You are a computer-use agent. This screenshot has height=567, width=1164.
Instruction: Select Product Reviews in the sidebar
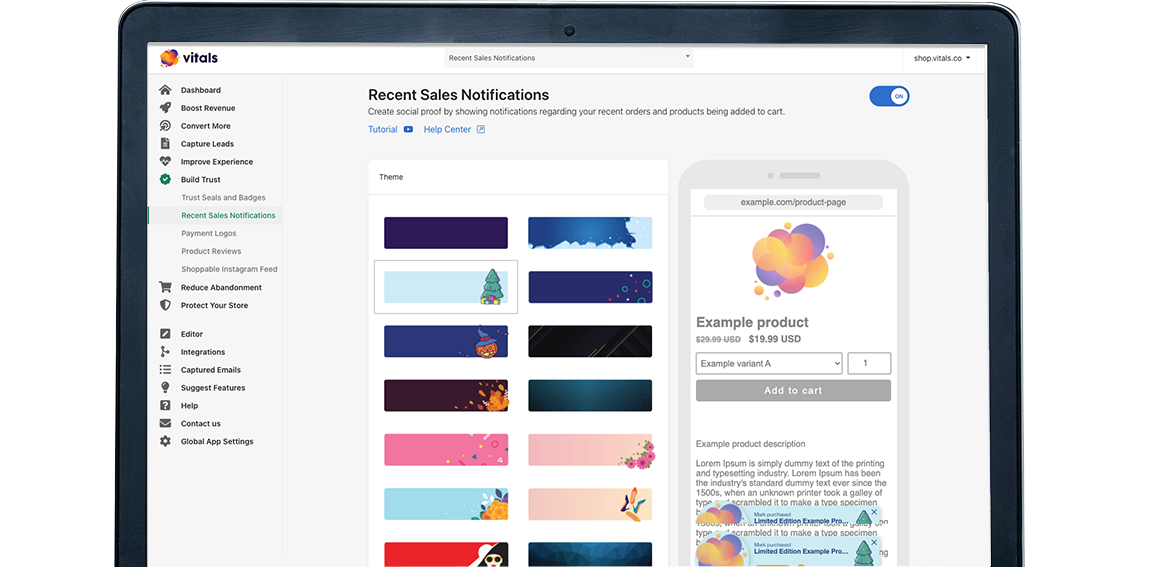point(211,252)
